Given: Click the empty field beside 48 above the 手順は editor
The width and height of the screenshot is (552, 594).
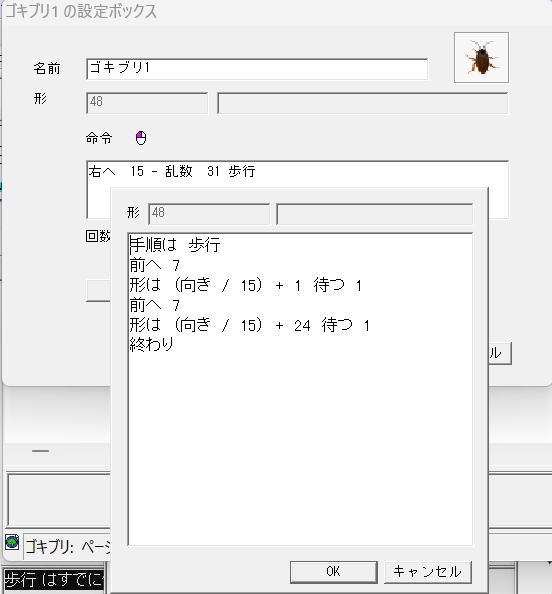Looking at the screenshot, I should (374, 214).
